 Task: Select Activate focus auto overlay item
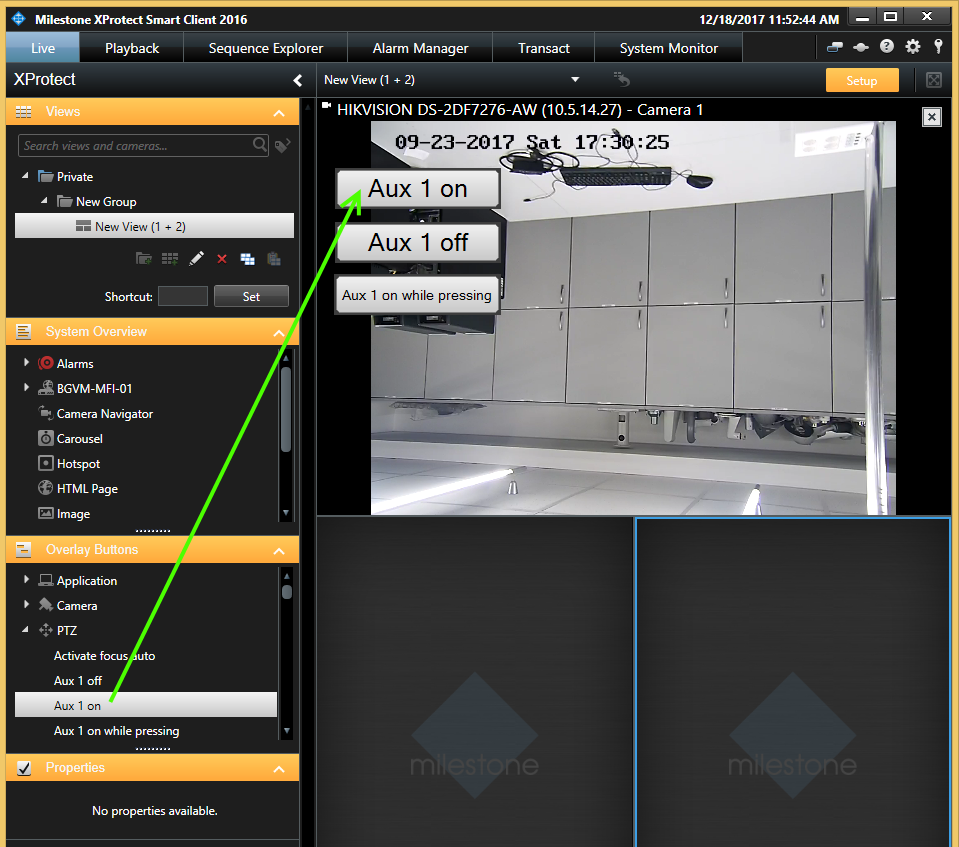[x=104, y=656]
